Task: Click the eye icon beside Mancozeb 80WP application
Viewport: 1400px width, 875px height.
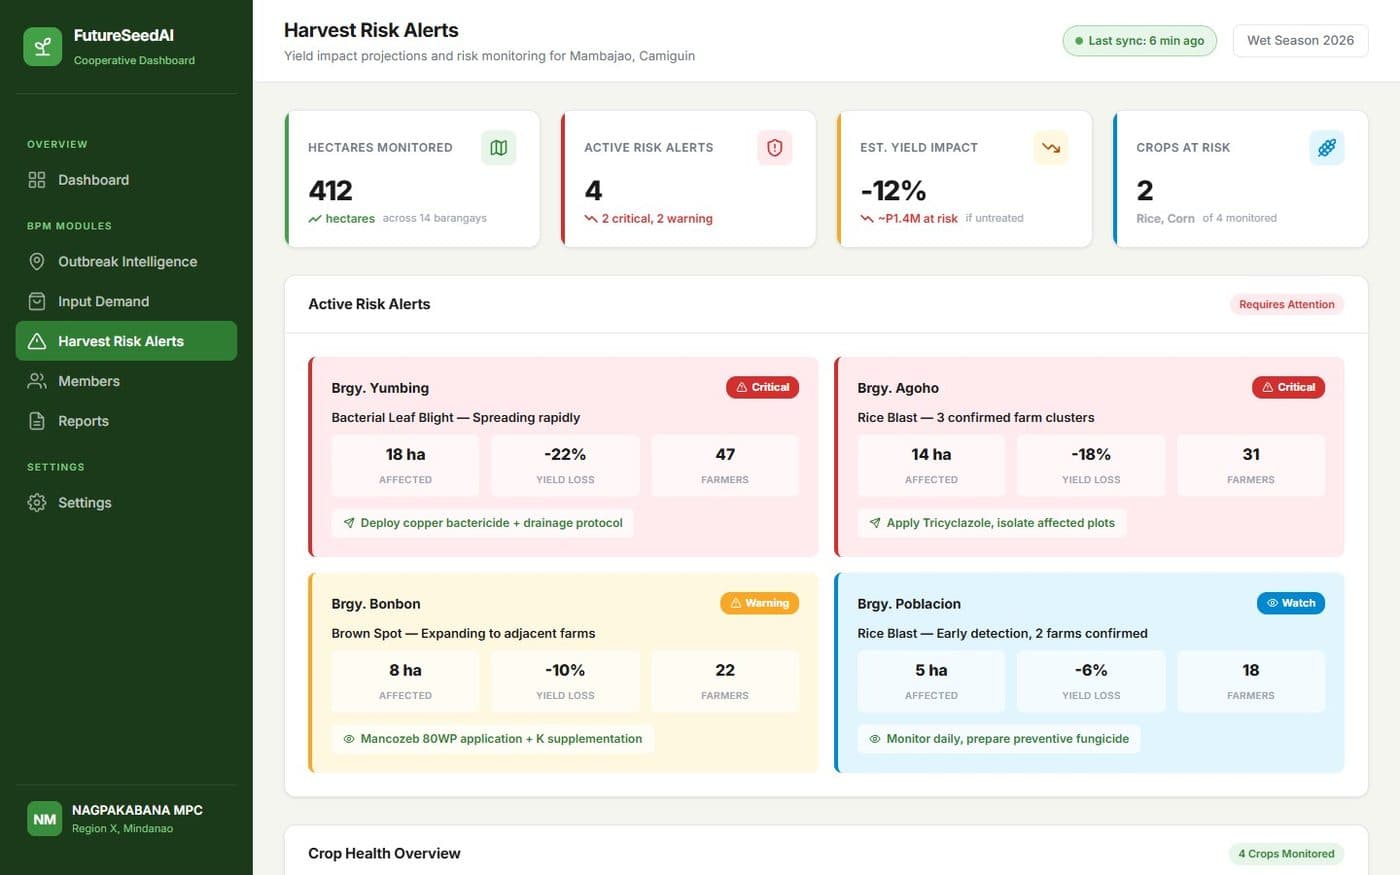Action: (349, 739)
